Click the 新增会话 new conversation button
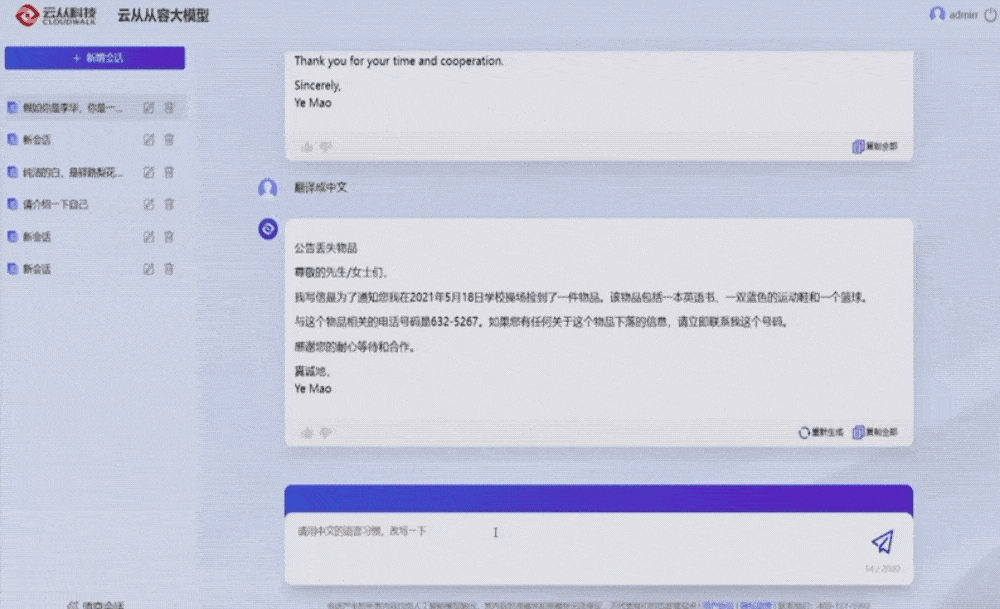1000x609 pixels. 96,58
